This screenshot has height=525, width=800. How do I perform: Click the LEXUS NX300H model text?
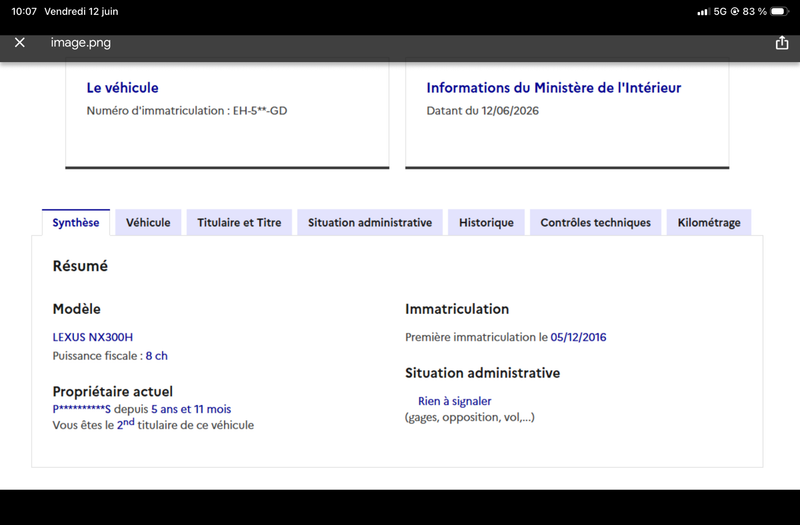[x=93, y=337]
